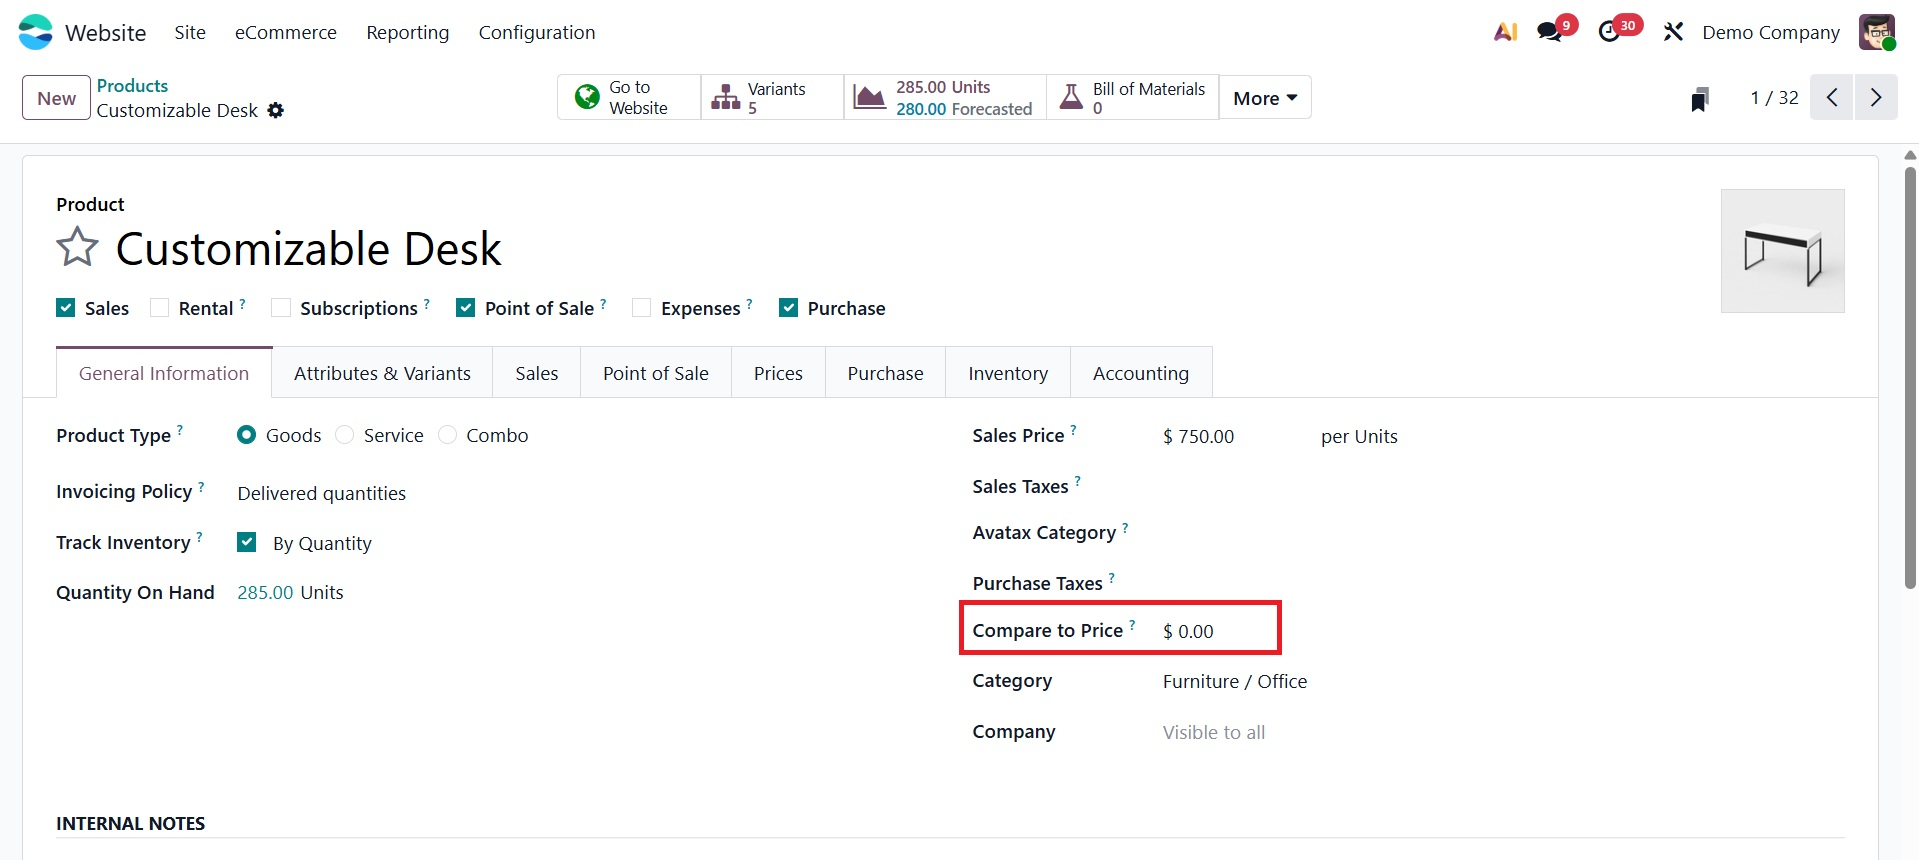Switch to the Attributes & Variants tab

[382, 373]
